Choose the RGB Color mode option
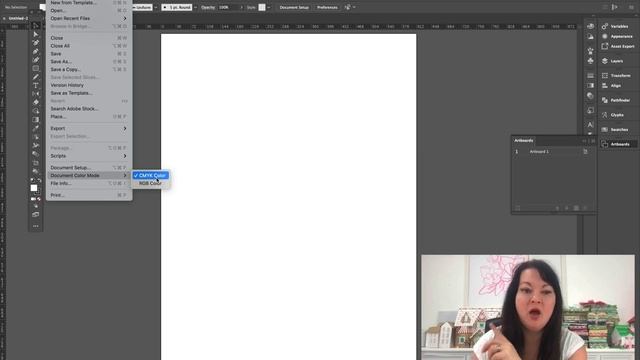The height and width of the screenshot is (360, 640). click(x=151, y=183)
